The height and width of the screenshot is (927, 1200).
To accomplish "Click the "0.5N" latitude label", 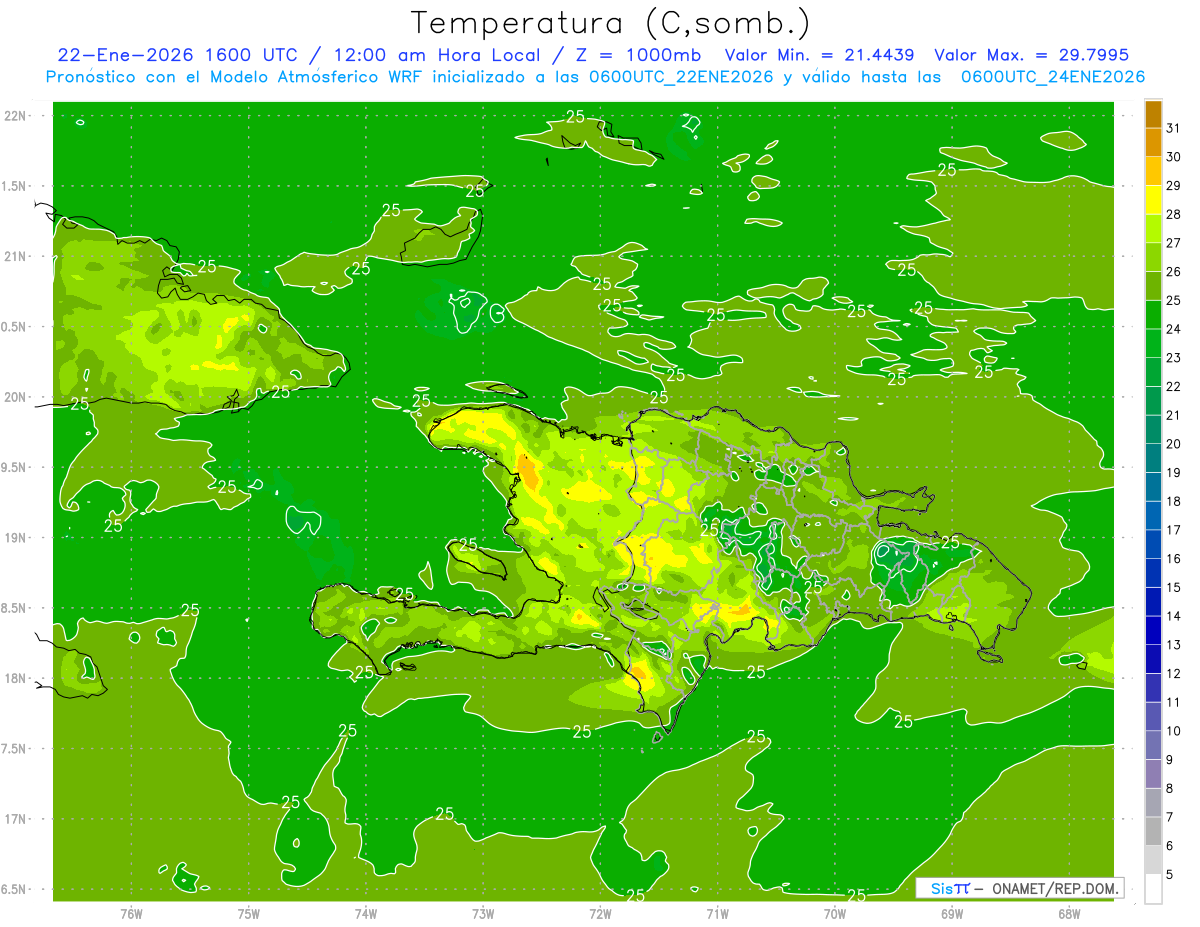I will point(14,327).
